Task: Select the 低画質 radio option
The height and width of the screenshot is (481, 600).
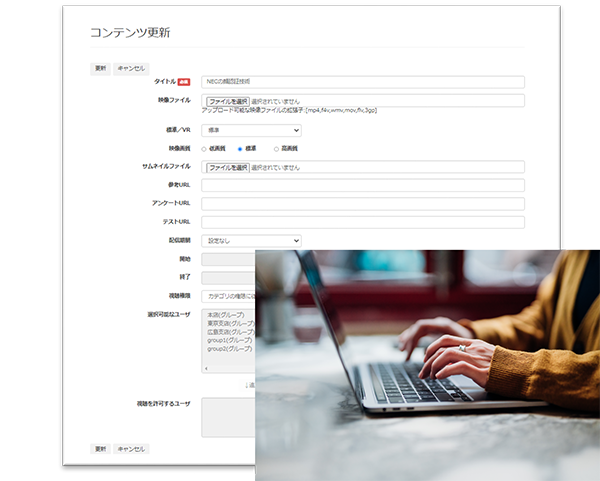Action: 204,149
